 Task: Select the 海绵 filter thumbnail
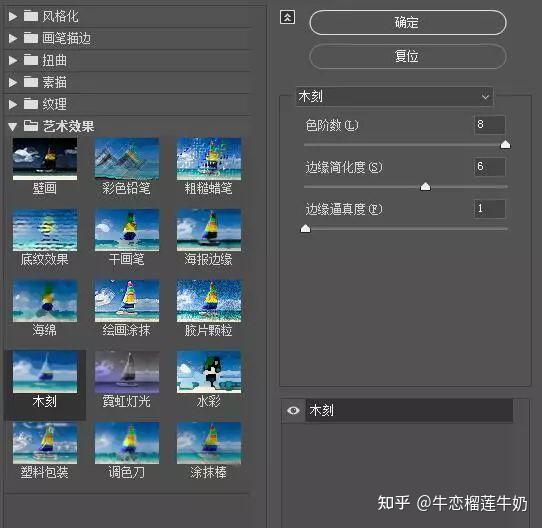pyautogui.click(x=45, y=301)
